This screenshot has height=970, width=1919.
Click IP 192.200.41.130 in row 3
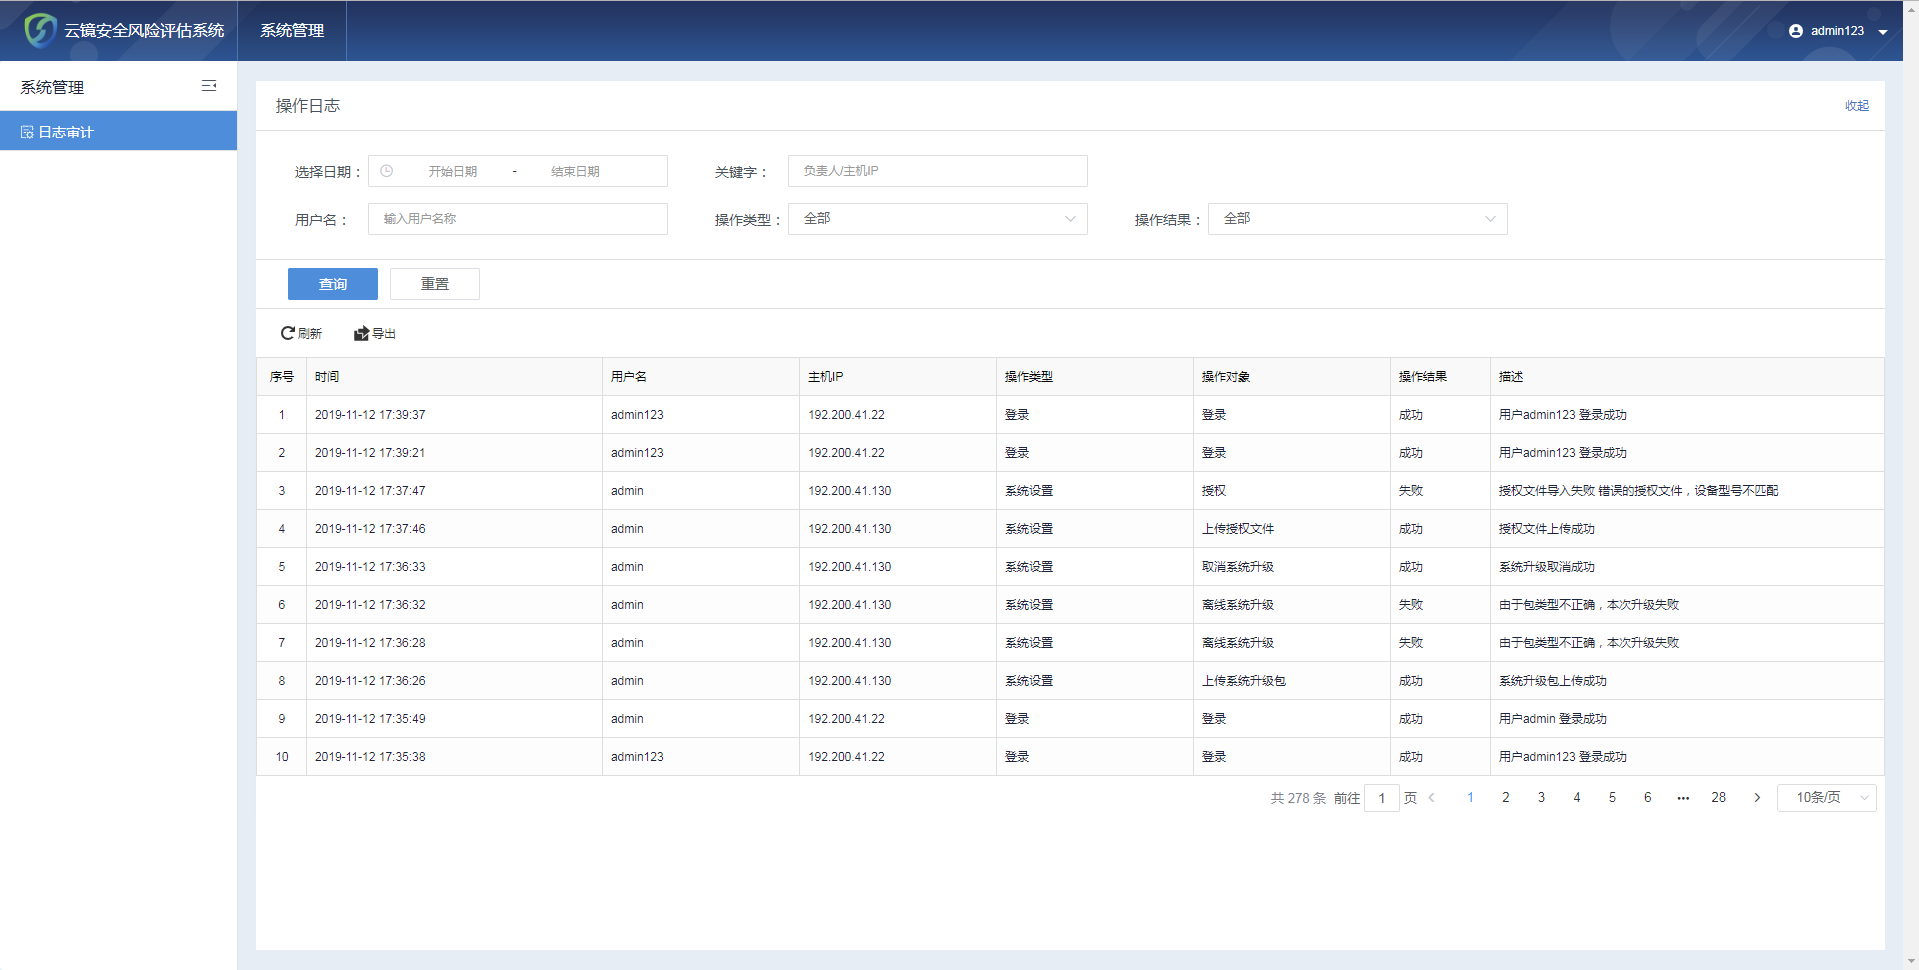[850, 491]
